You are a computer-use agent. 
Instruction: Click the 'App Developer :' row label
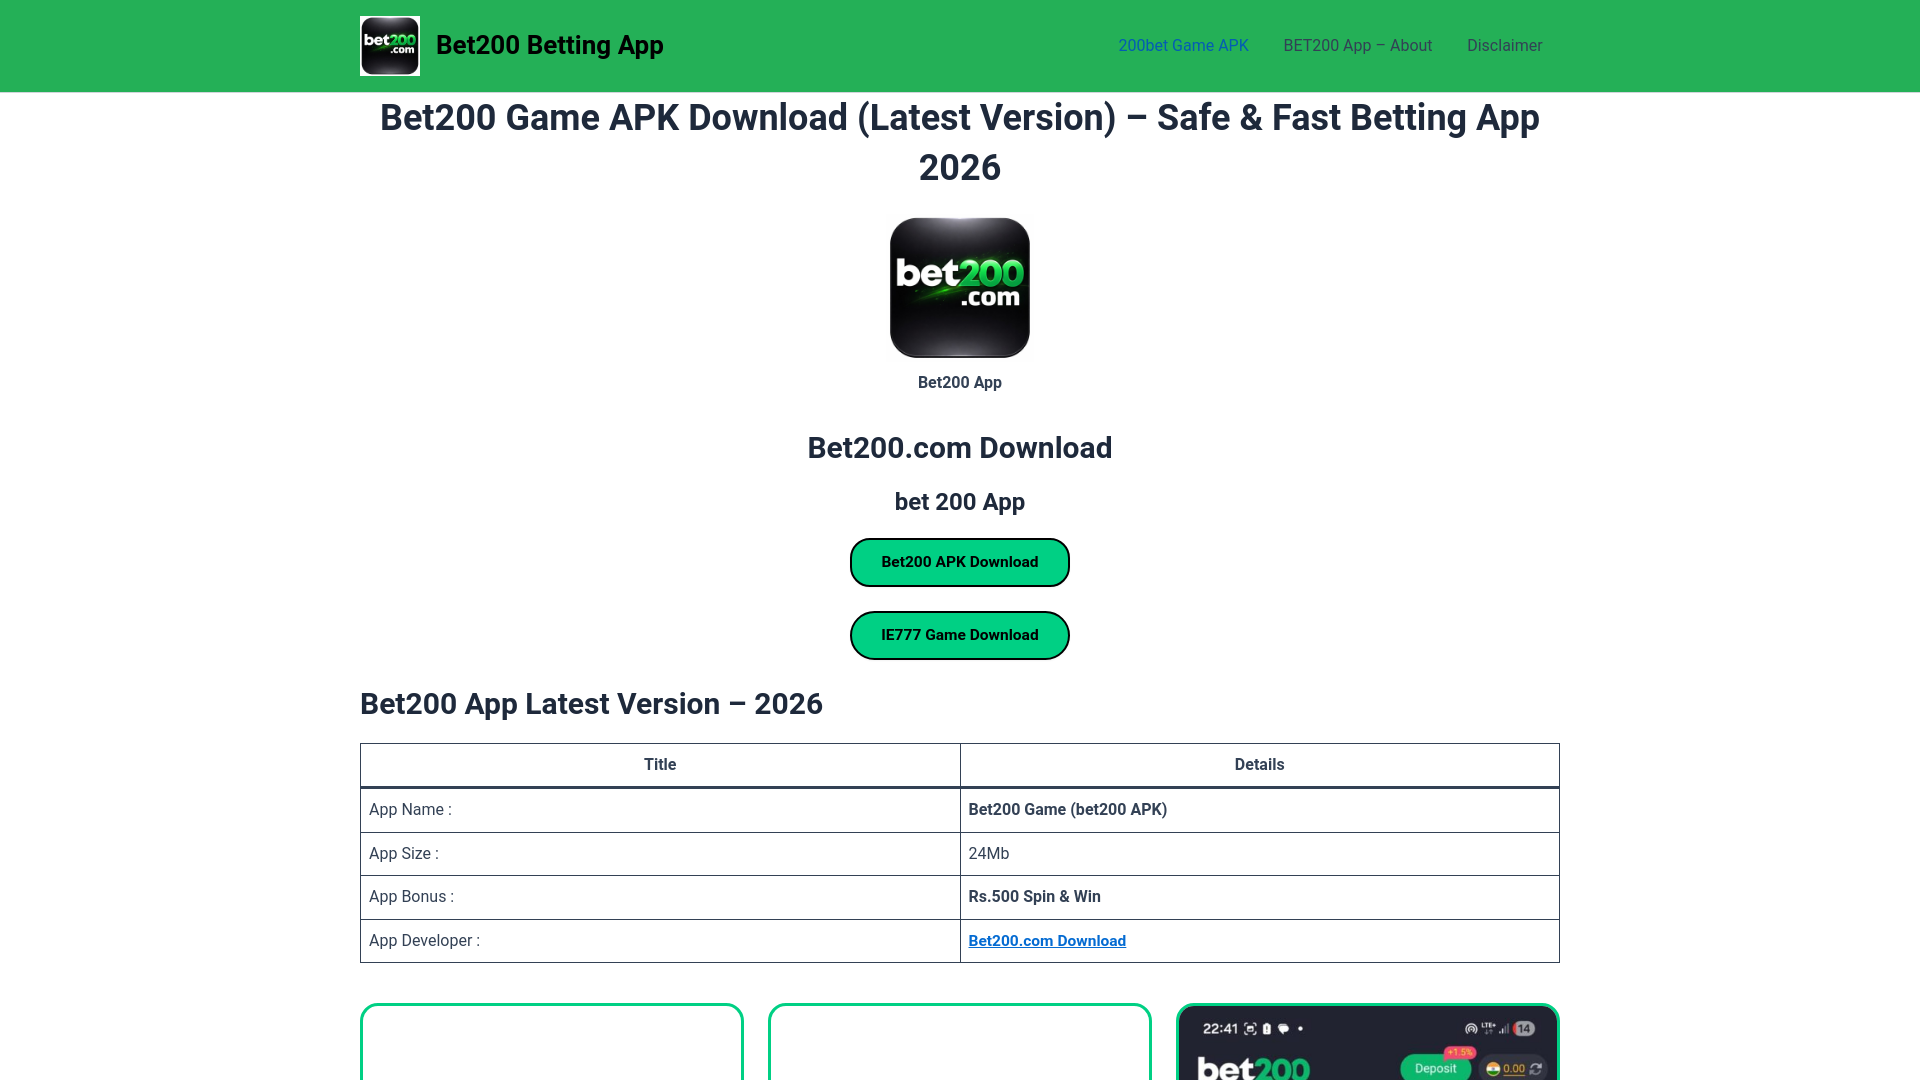click(424, 941)
